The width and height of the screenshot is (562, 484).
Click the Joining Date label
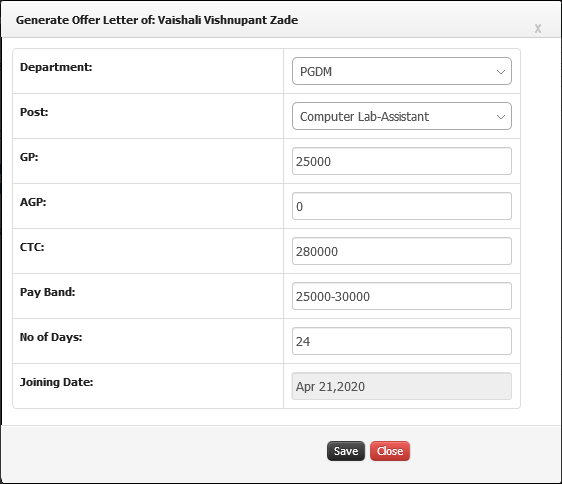tap(57, 382)
